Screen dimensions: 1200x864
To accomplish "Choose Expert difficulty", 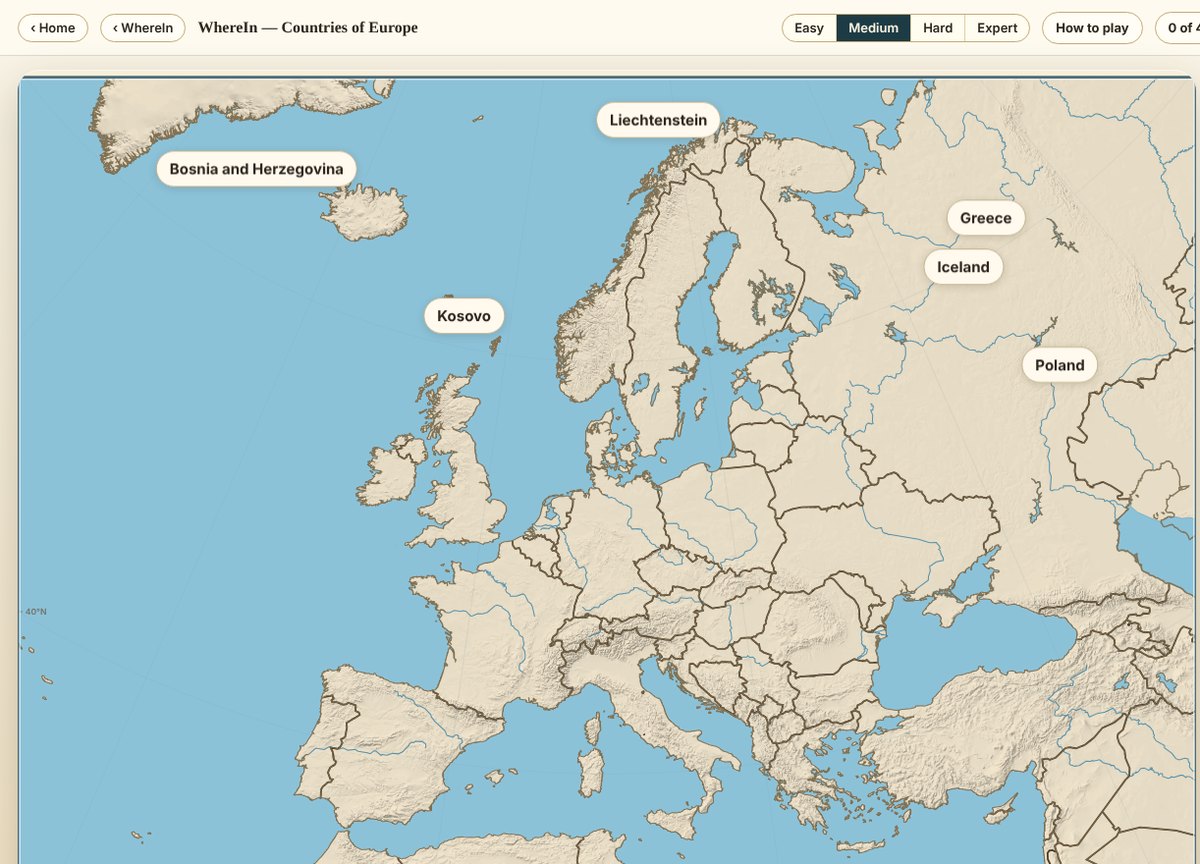I will point(997,28).
